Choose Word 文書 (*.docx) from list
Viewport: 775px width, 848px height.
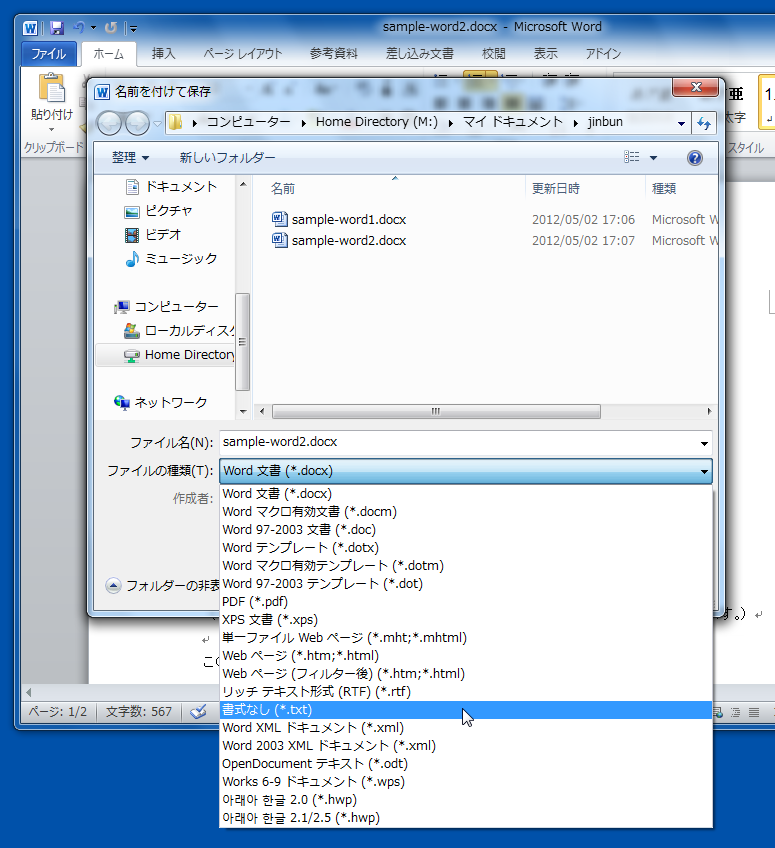(466, 493)
